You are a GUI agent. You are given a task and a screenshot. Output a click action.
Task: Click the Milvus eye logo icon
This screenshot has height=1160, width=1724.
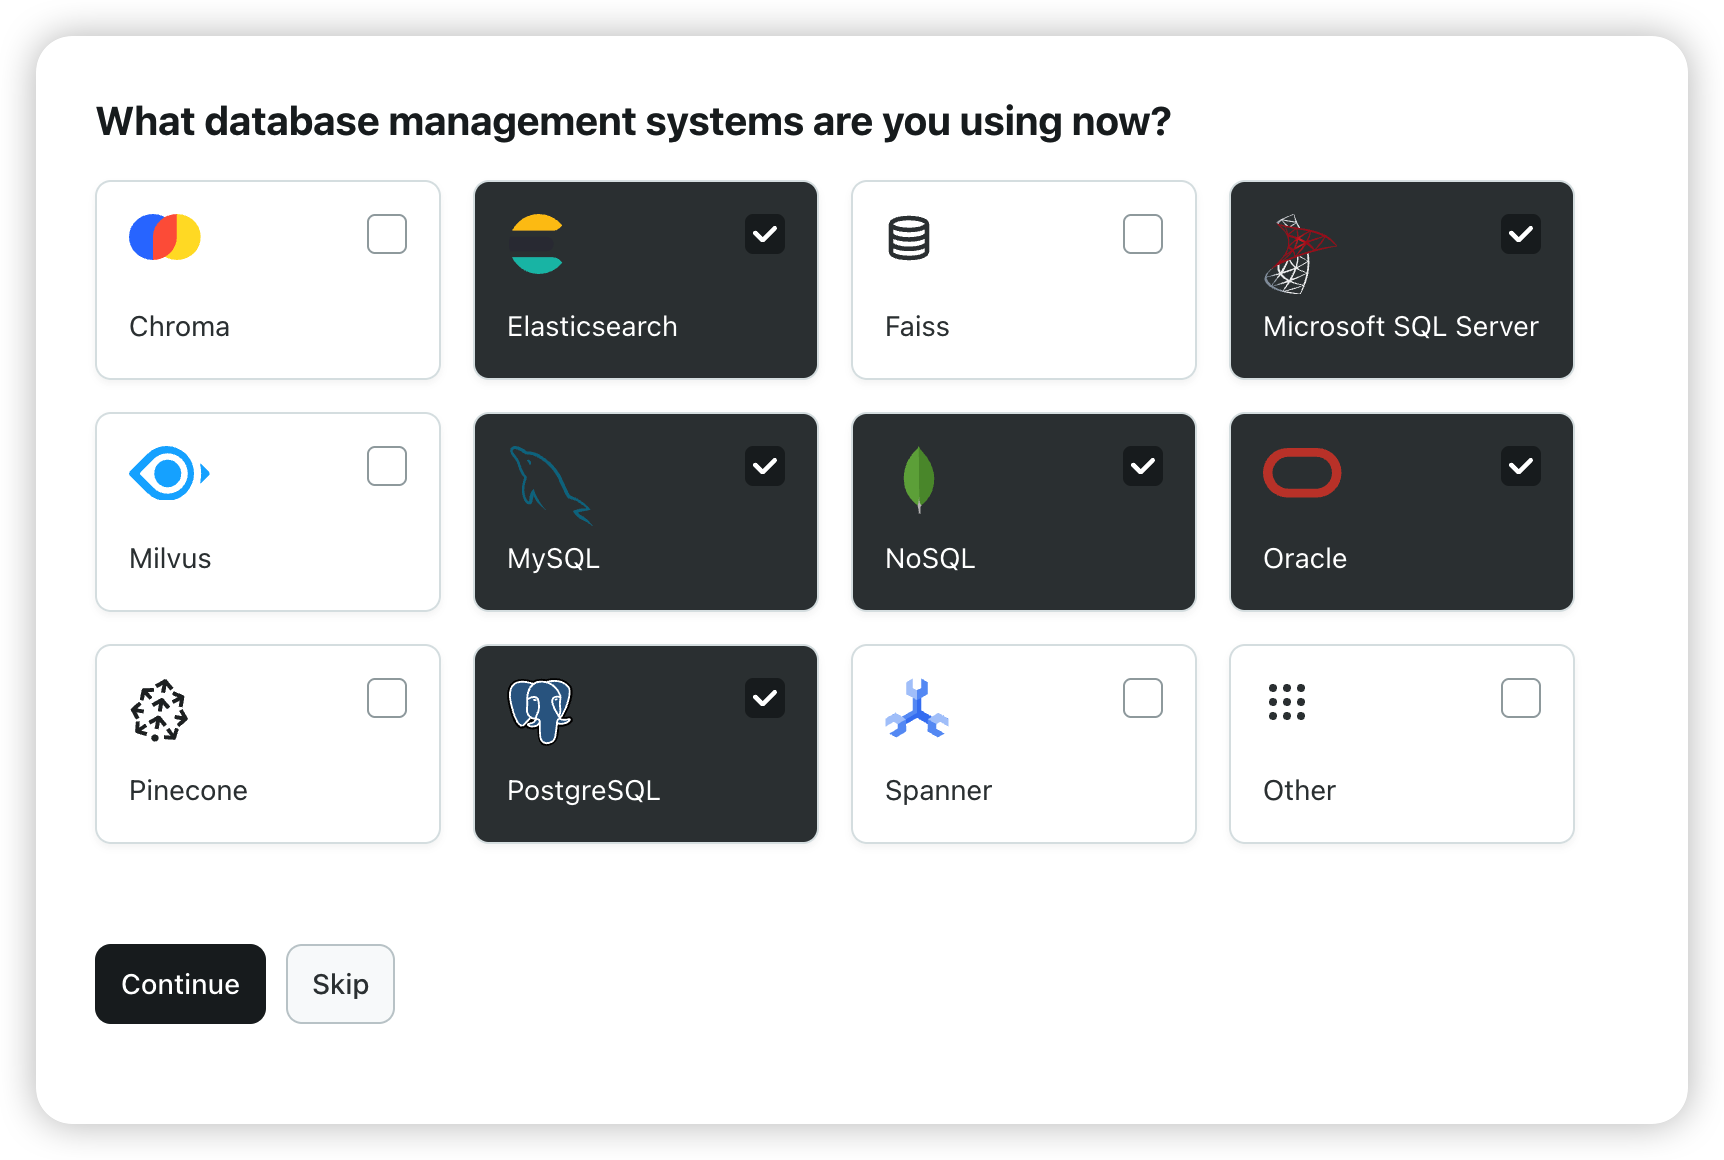[x=169, y=473]
